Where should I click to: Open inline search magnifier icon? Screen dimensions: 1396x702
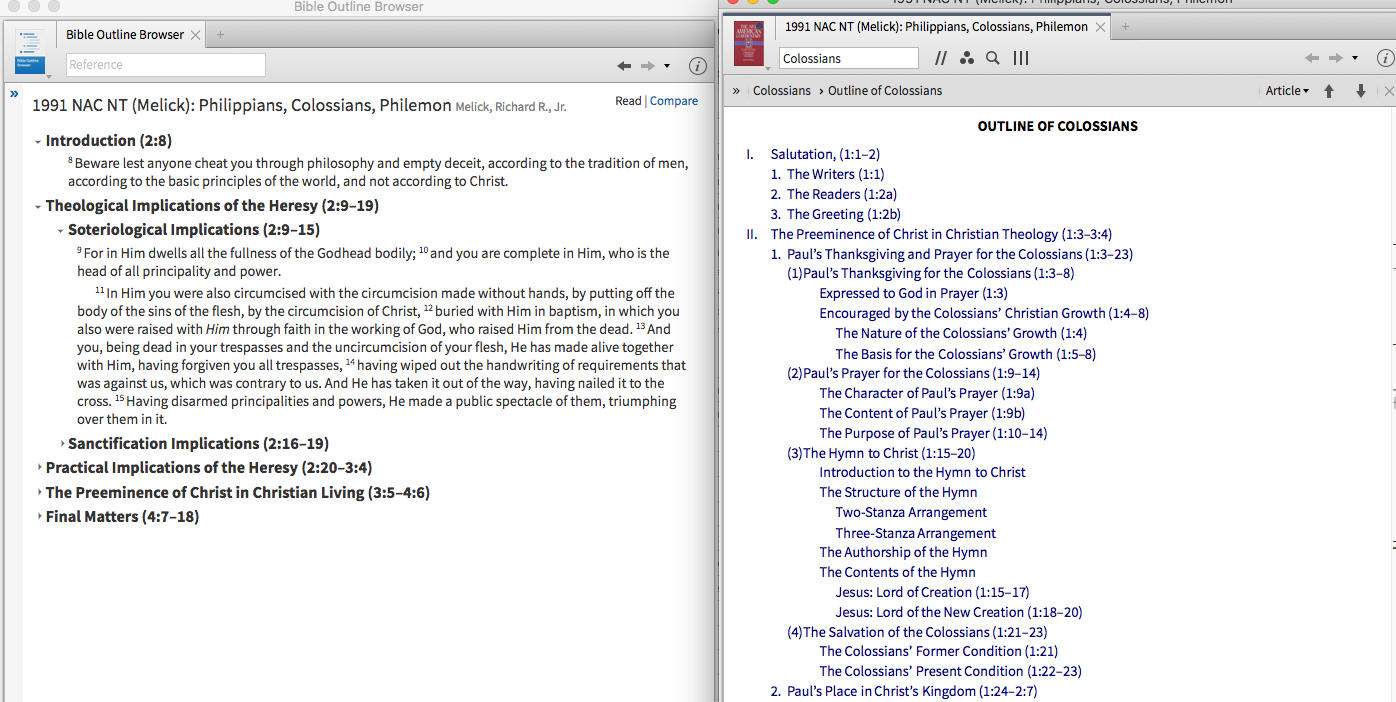[x=993, y=59]
